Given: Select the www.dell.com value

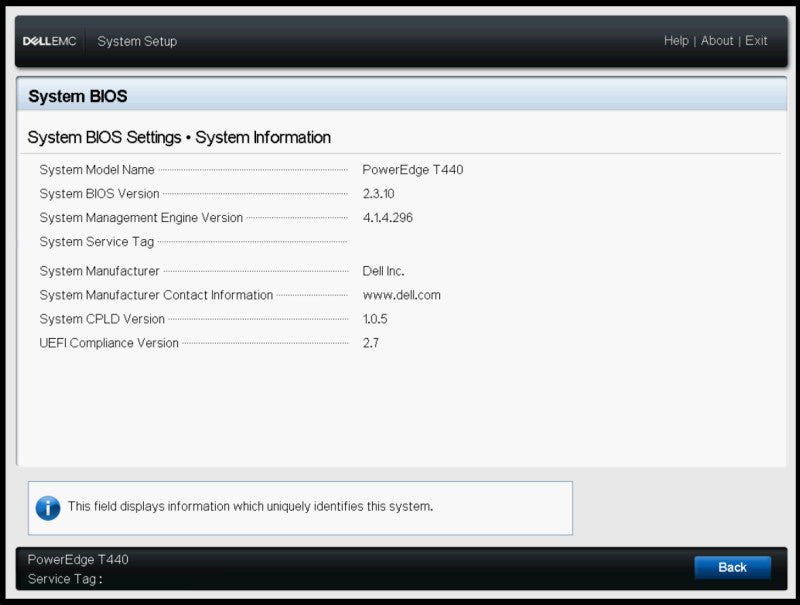Looking at the screenshot, I should pyautogui.click(x=402, y=295).
